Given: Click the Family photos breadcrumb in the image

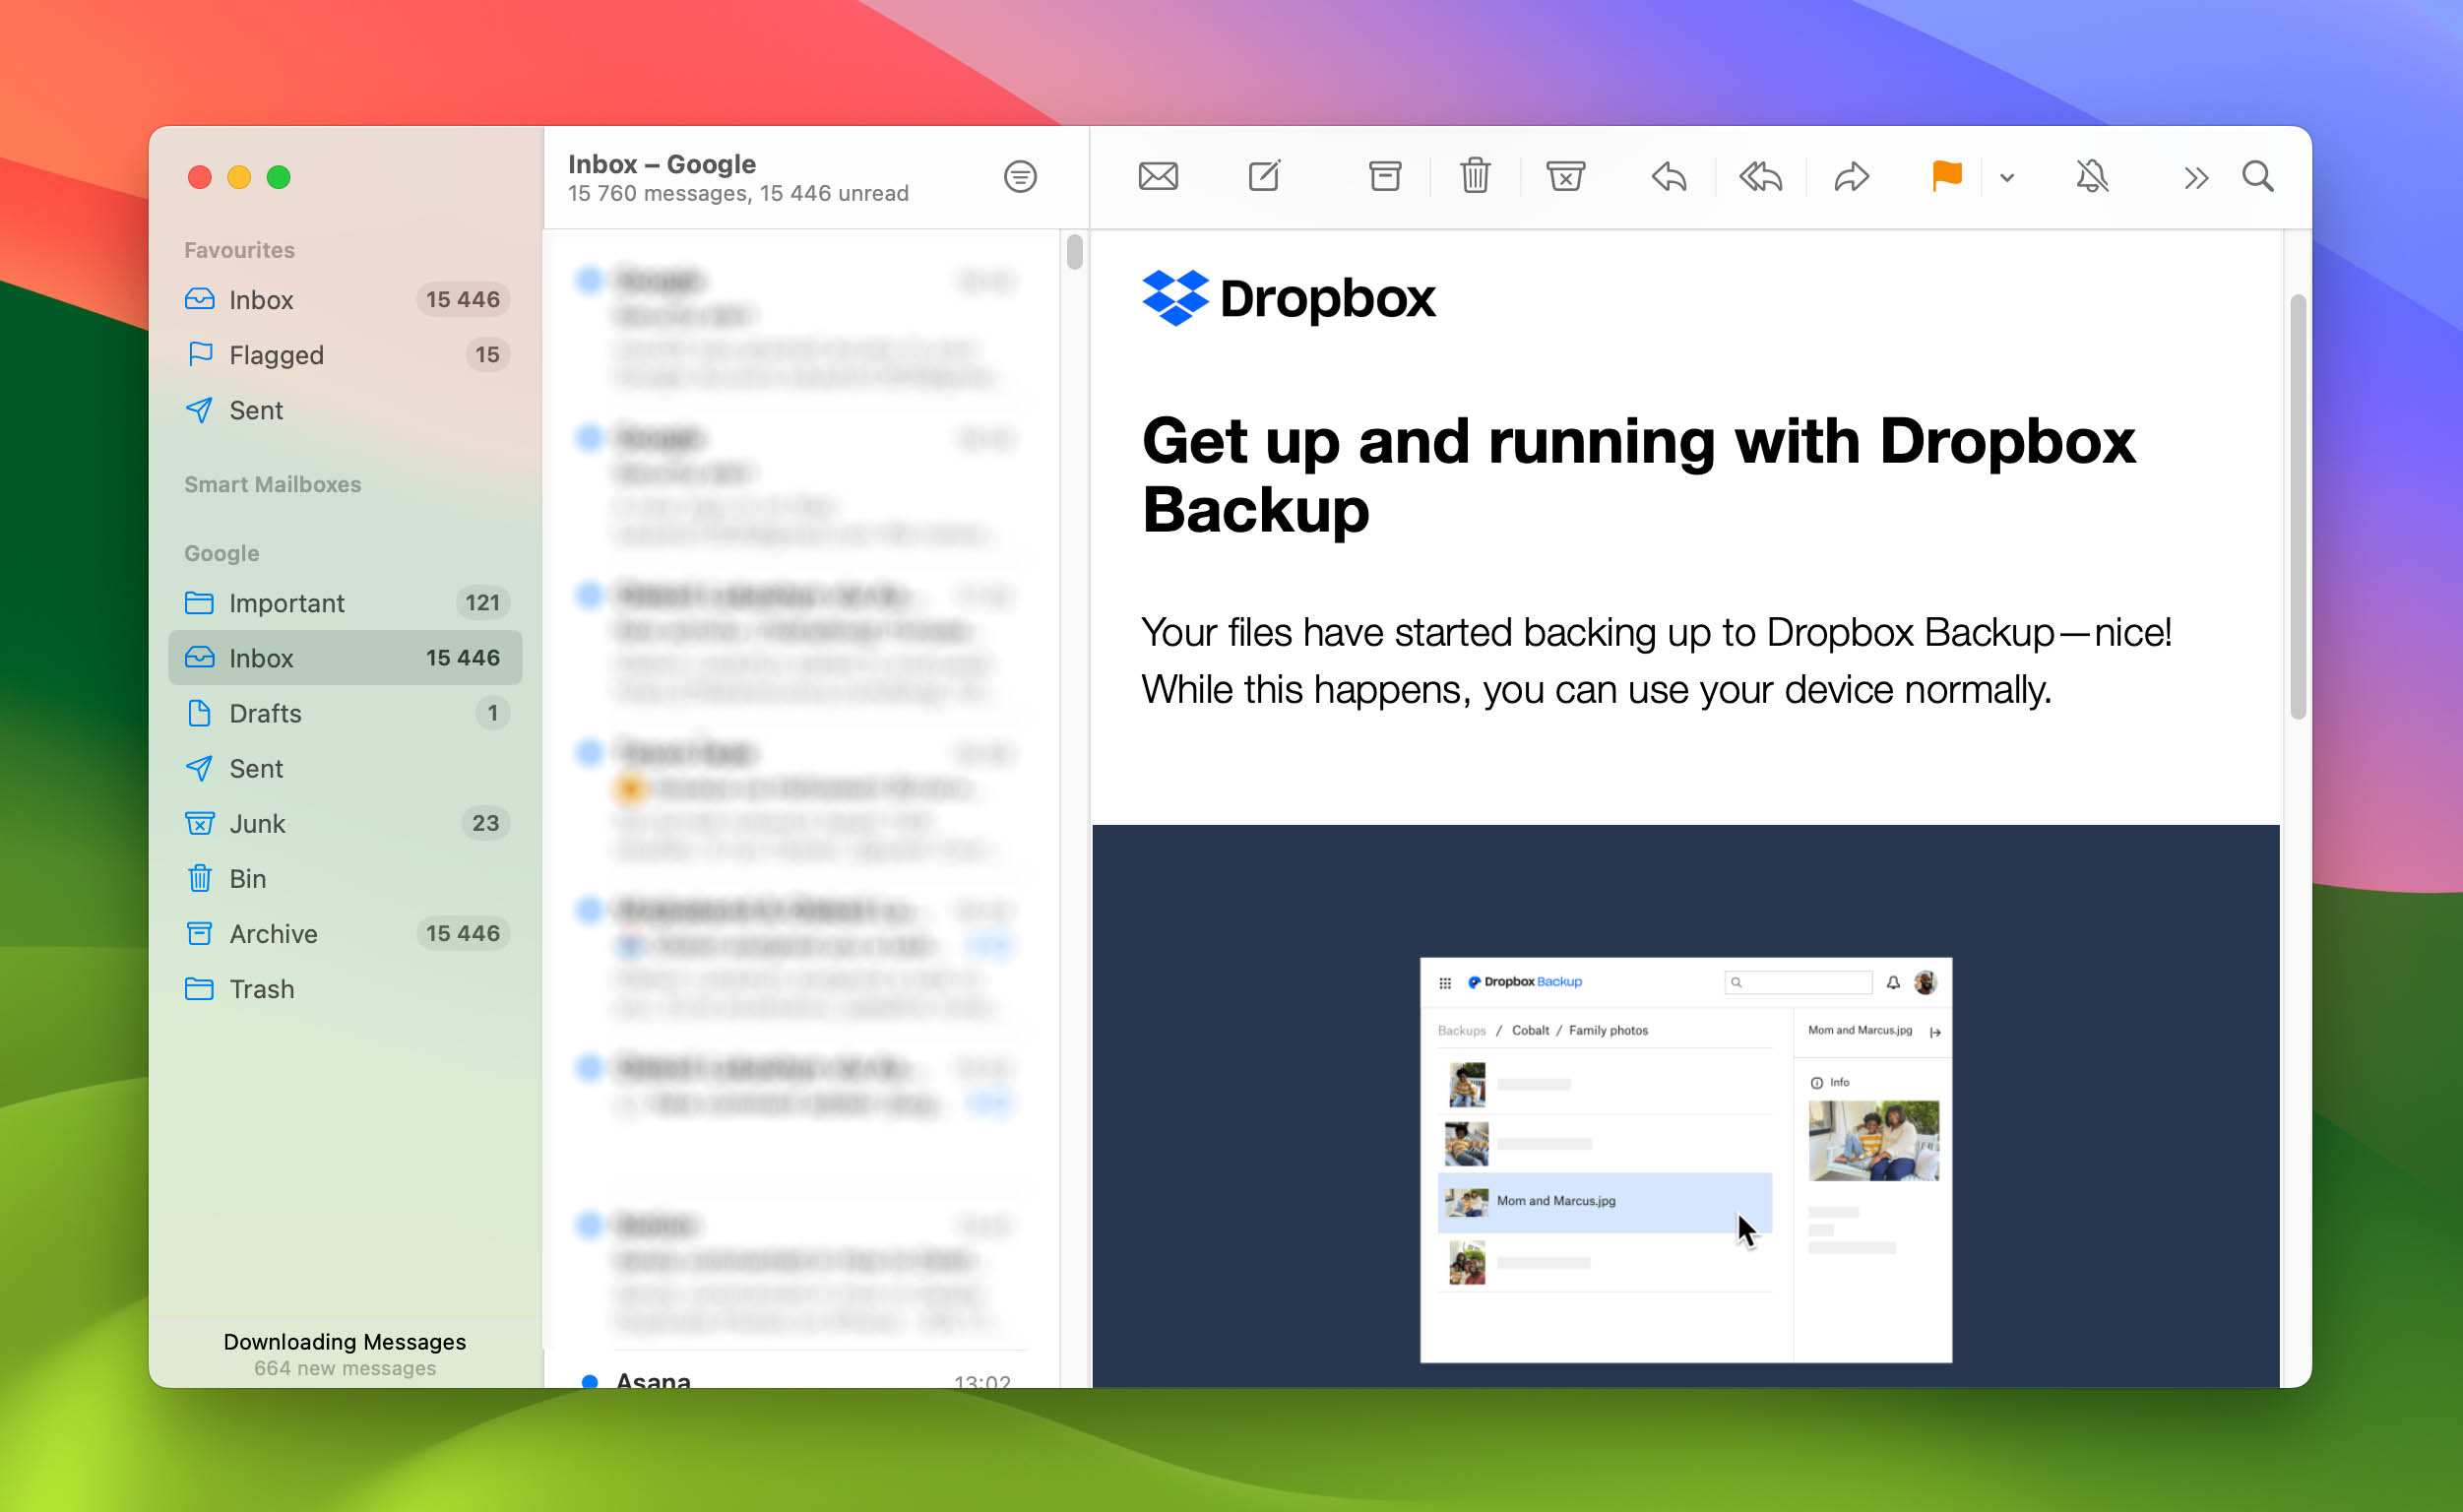Looking at the screenshot, I should (x=1608, y=1030).
